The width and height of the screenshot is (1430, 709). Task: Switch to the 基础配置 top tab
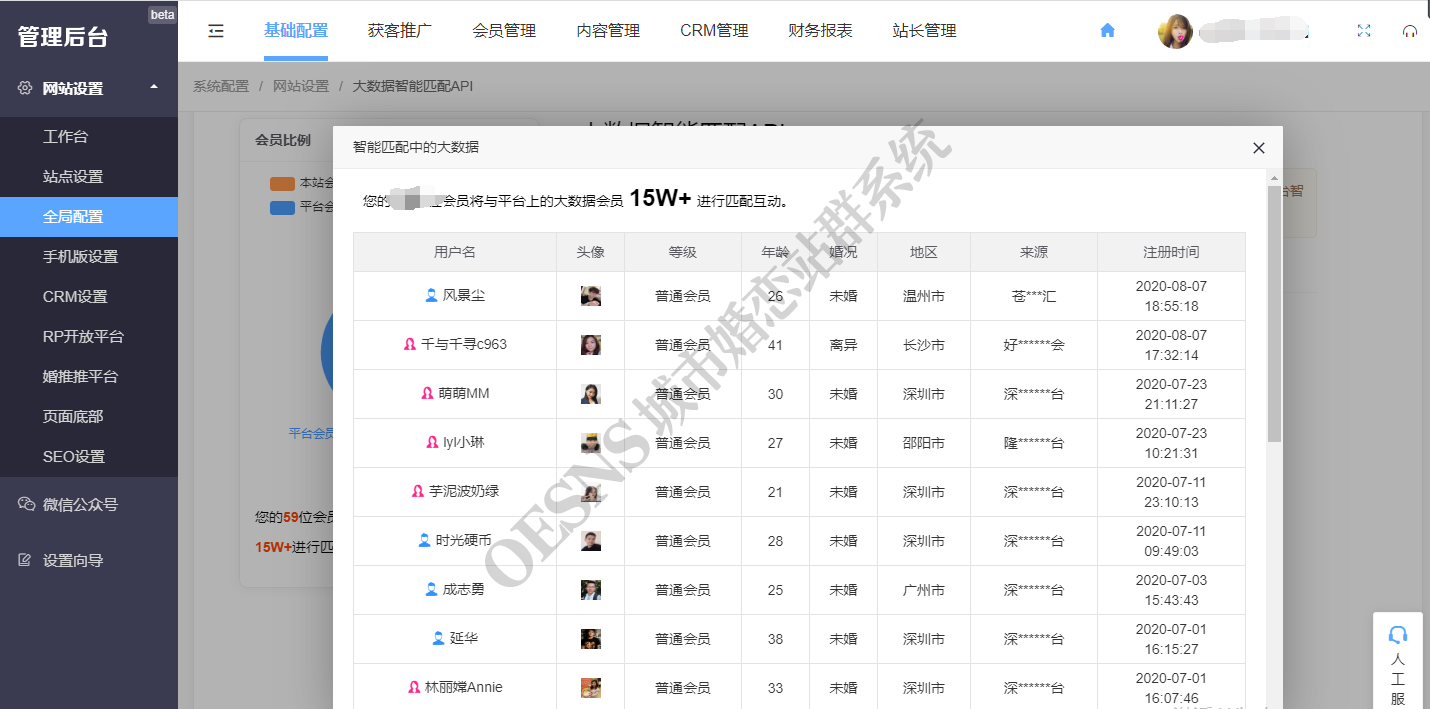[x=296, y=31]
